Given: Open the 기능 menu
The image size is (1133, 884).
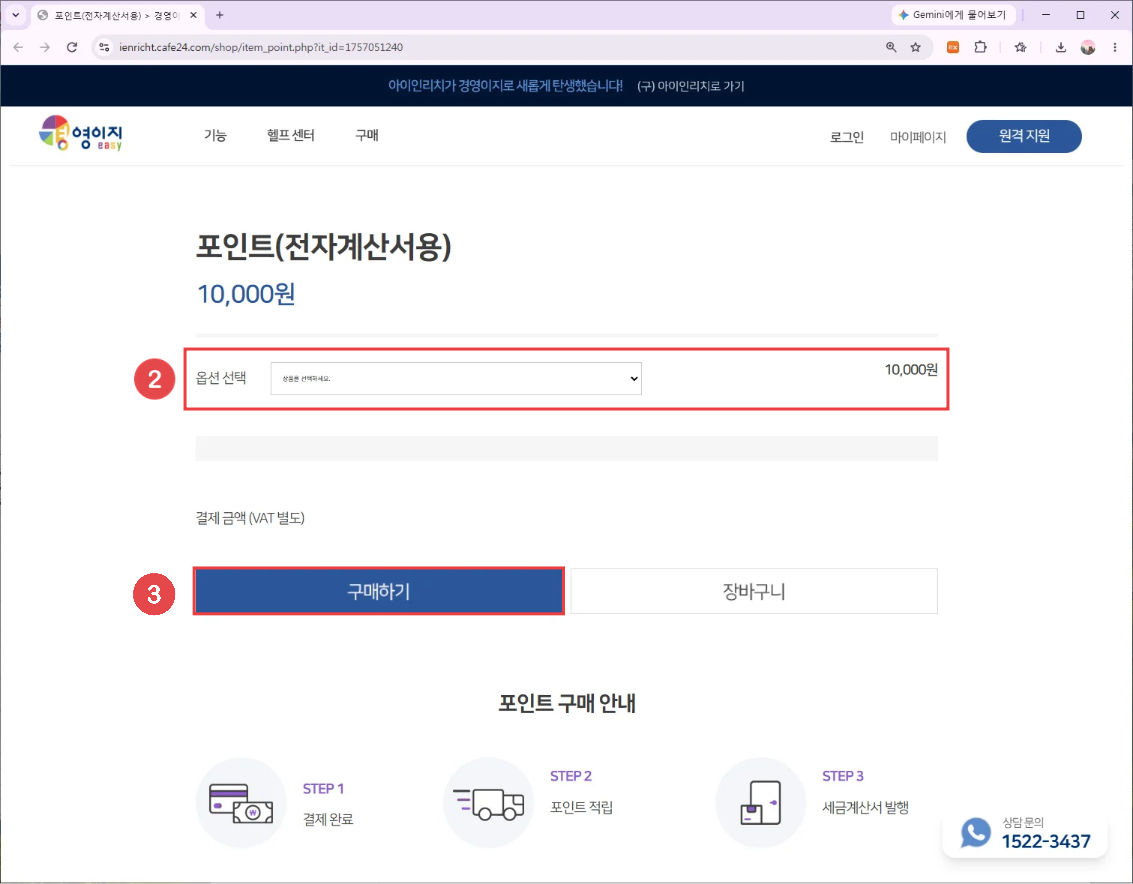Looking at the screenshot, I should (215, 135).
